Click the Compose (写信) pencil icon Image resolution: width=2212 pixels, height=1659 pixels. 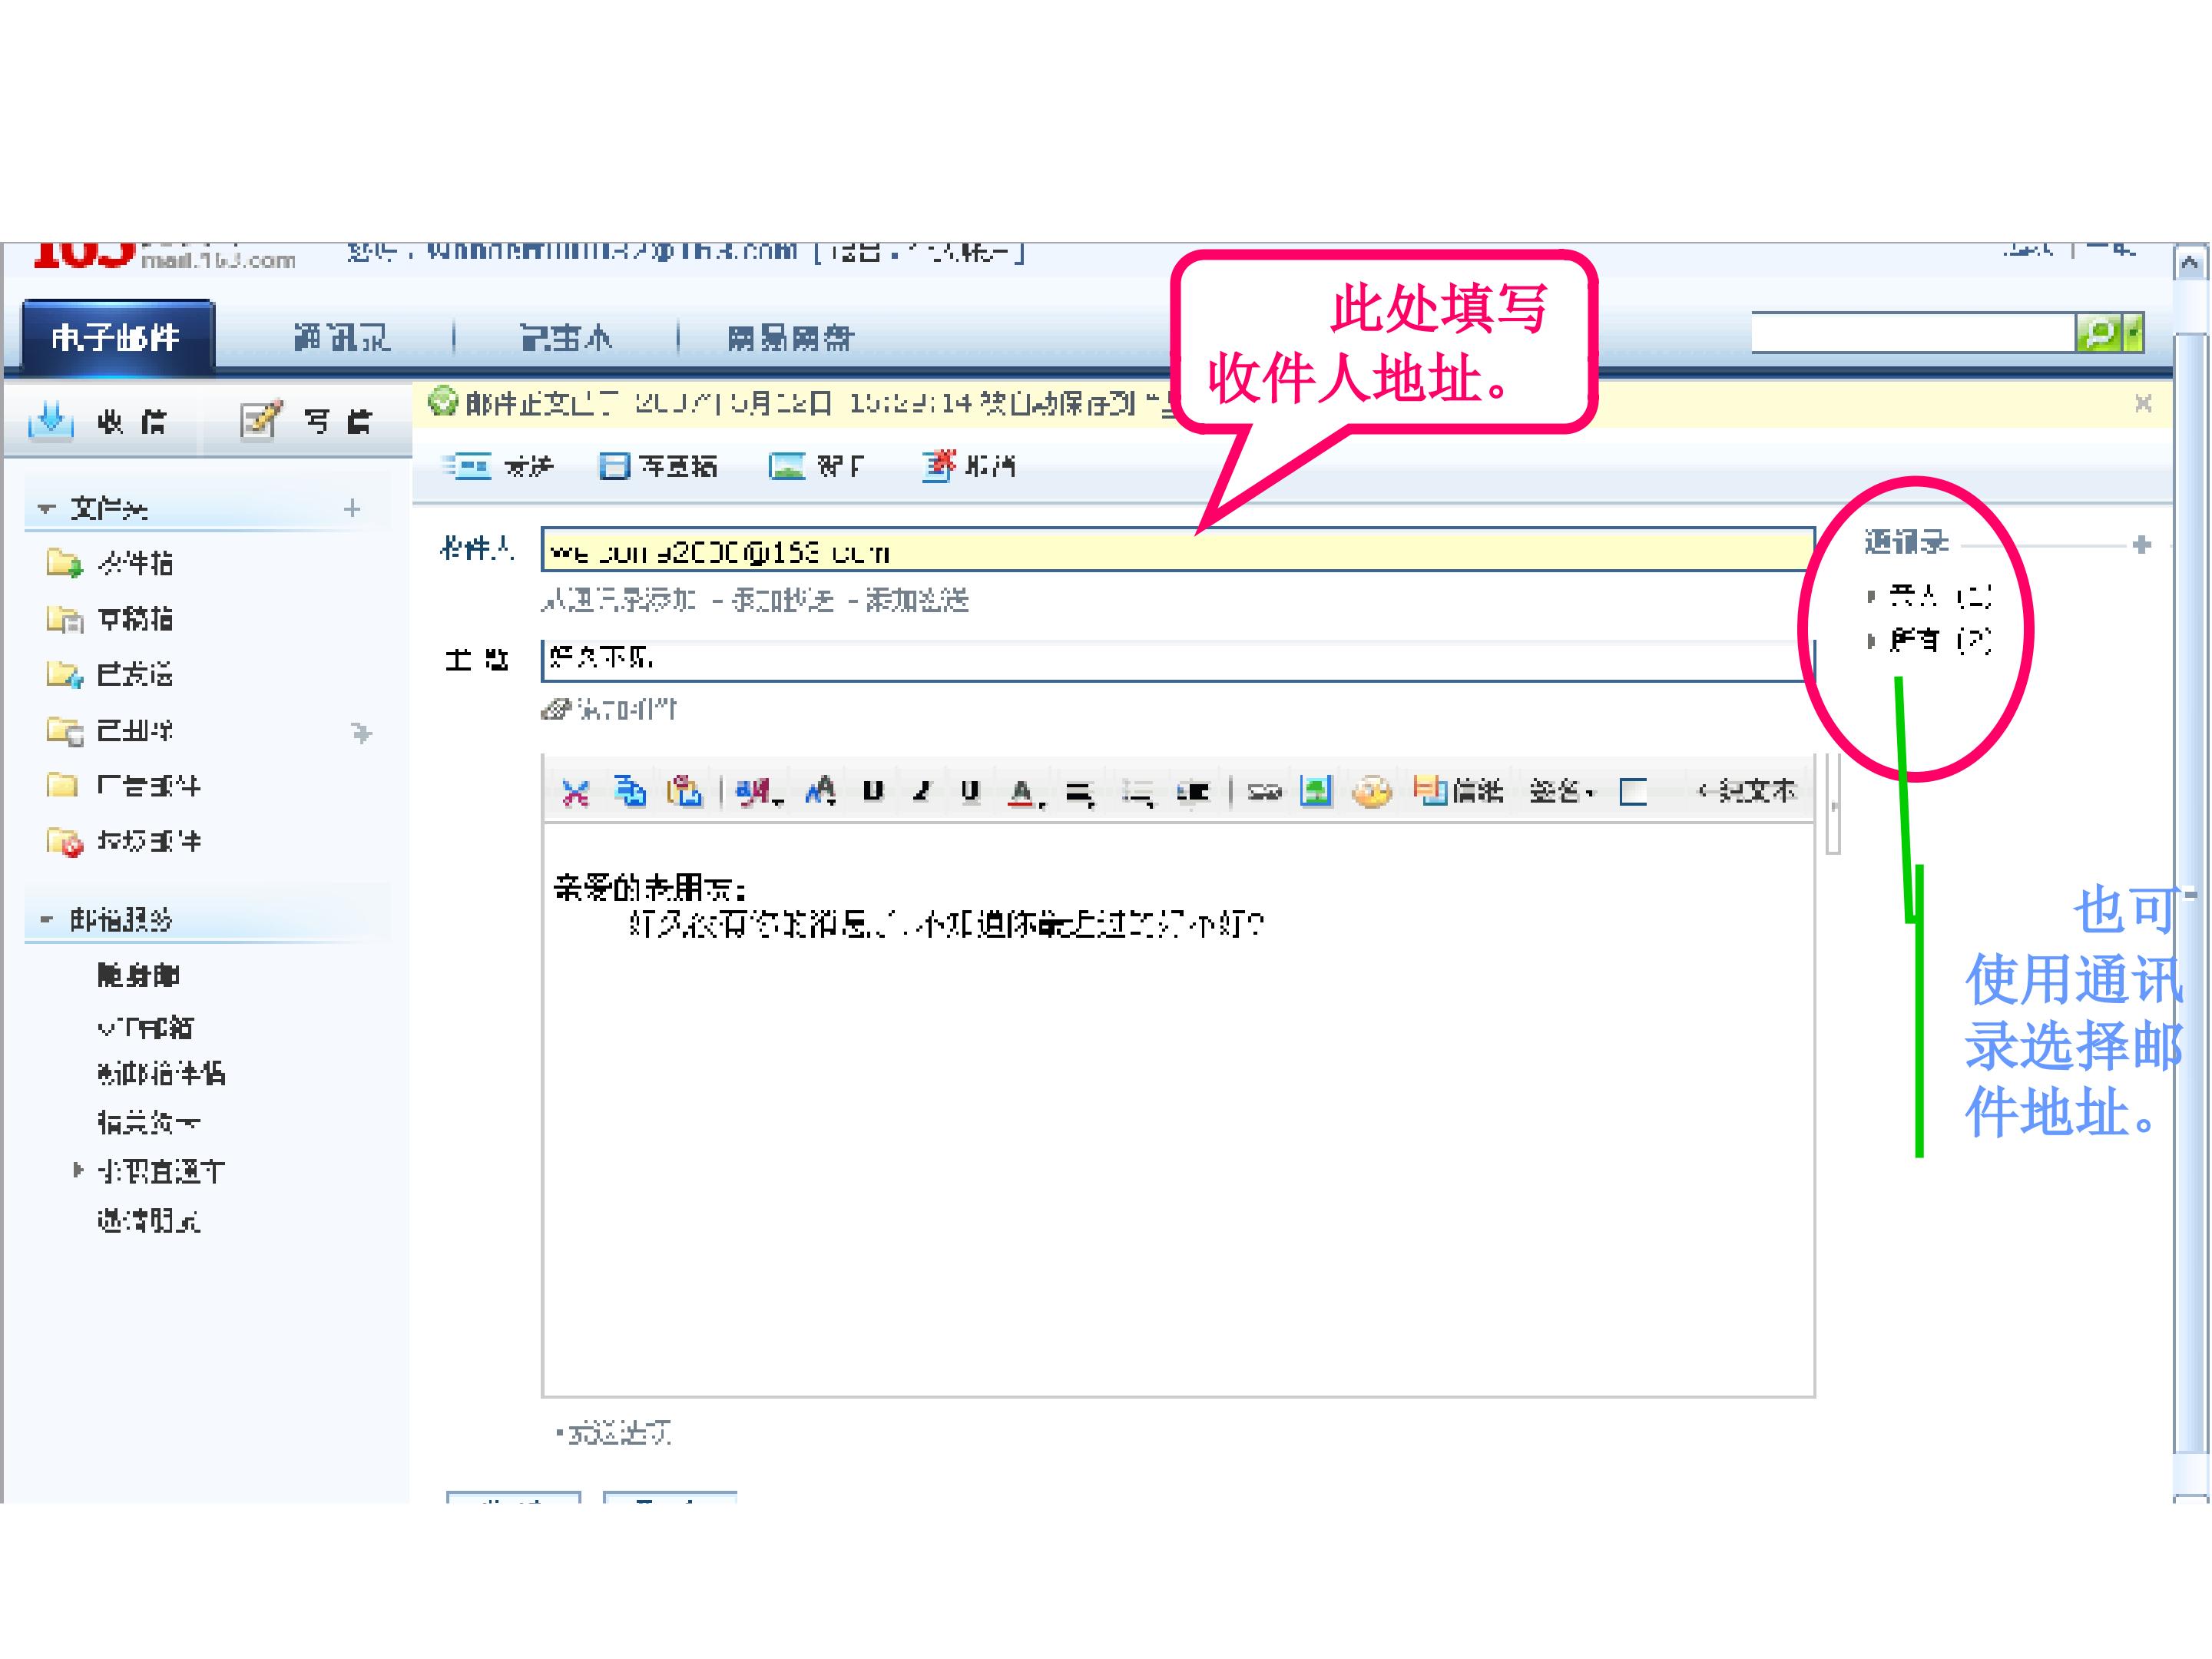click(261, 420)
